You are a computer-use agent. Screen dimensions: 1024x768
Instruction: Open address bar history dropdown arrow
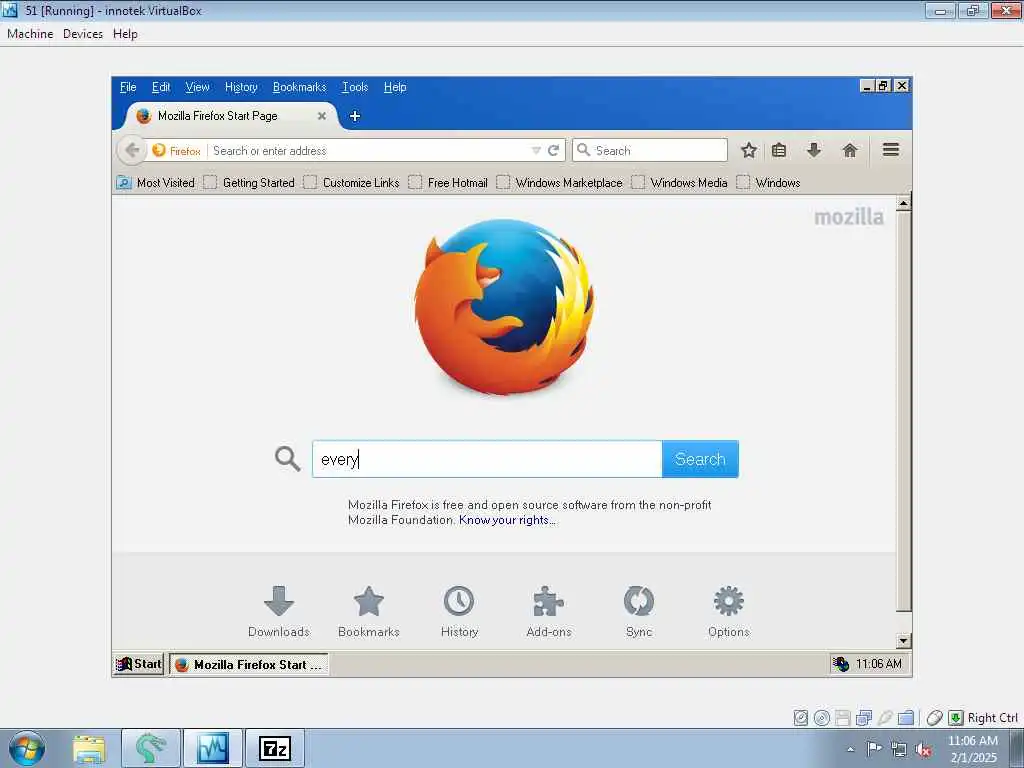tap(536, 151)
